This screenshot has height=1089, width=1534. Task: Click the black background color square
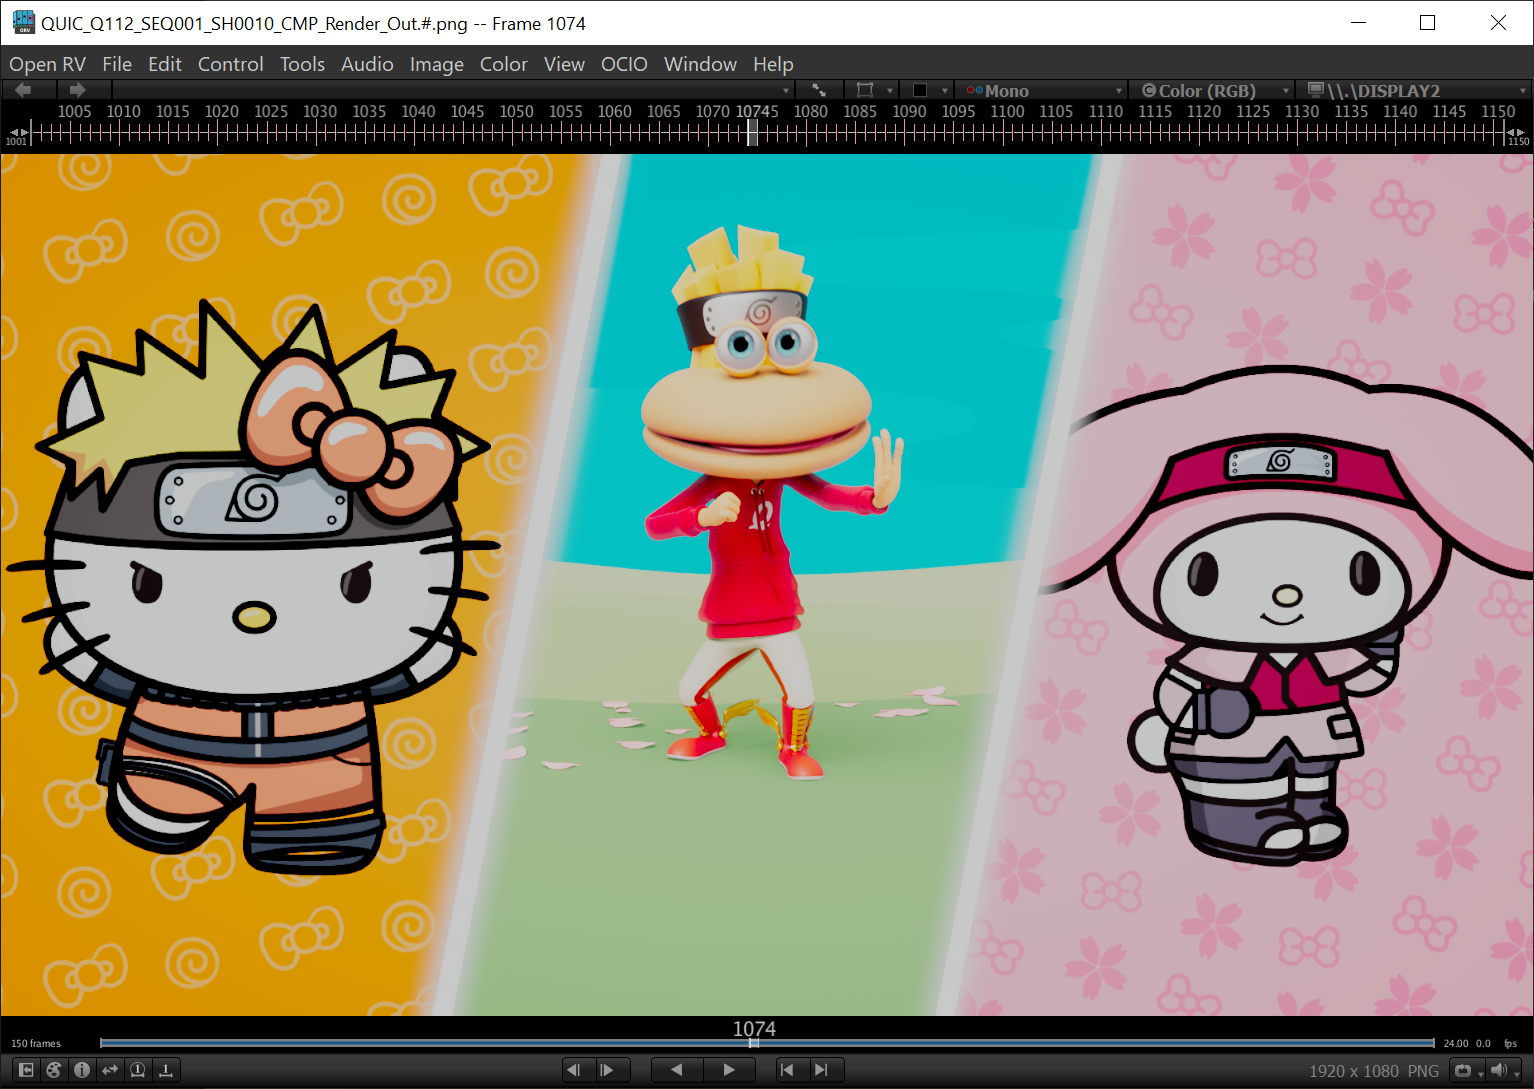920,90
